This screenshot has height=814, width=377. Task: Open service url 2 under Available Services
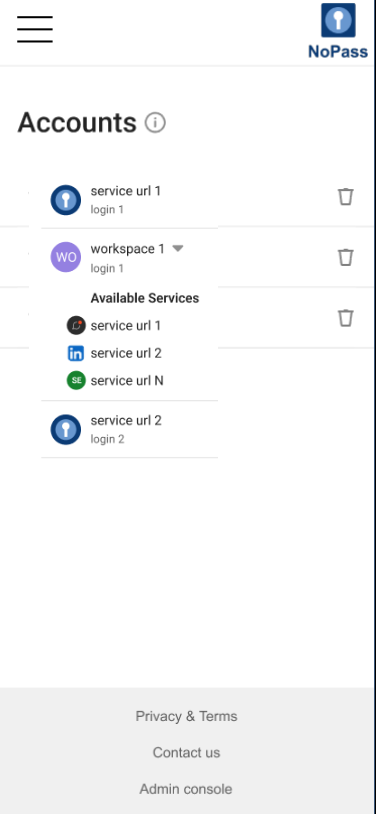(126, 354)
